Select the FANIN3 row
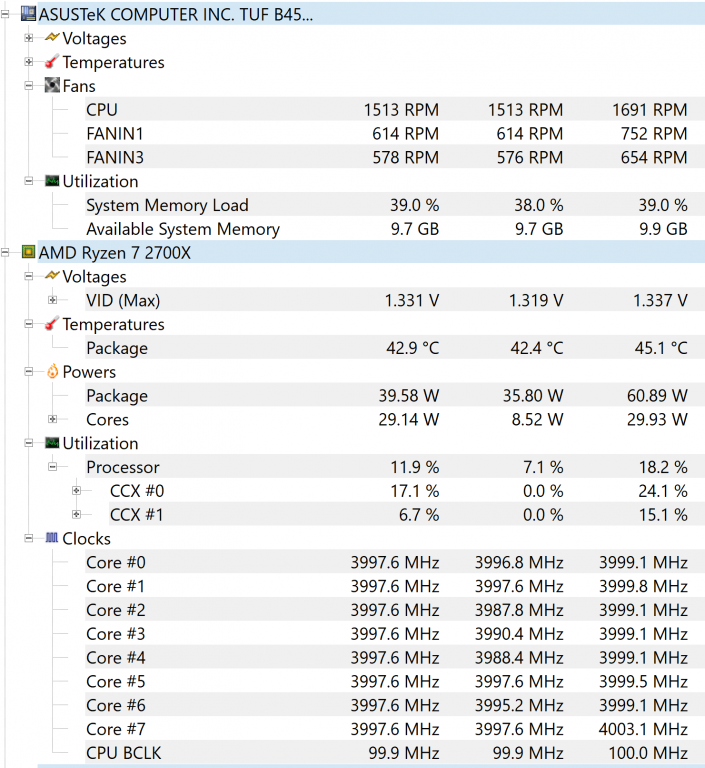The width and height of the screenshot is (705, 768). pos(395,157)
